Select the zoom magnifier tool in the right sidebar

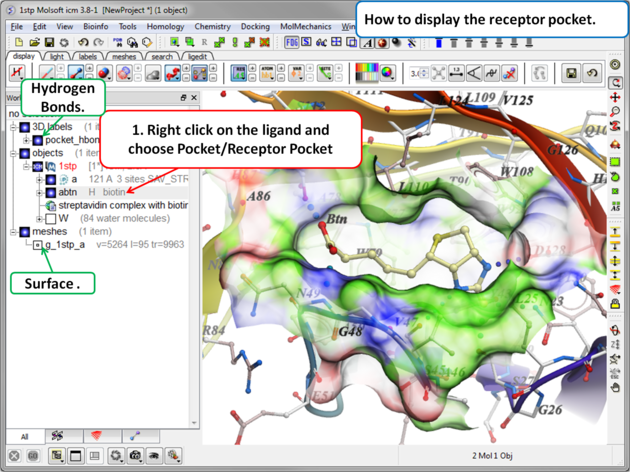[615, 111]
